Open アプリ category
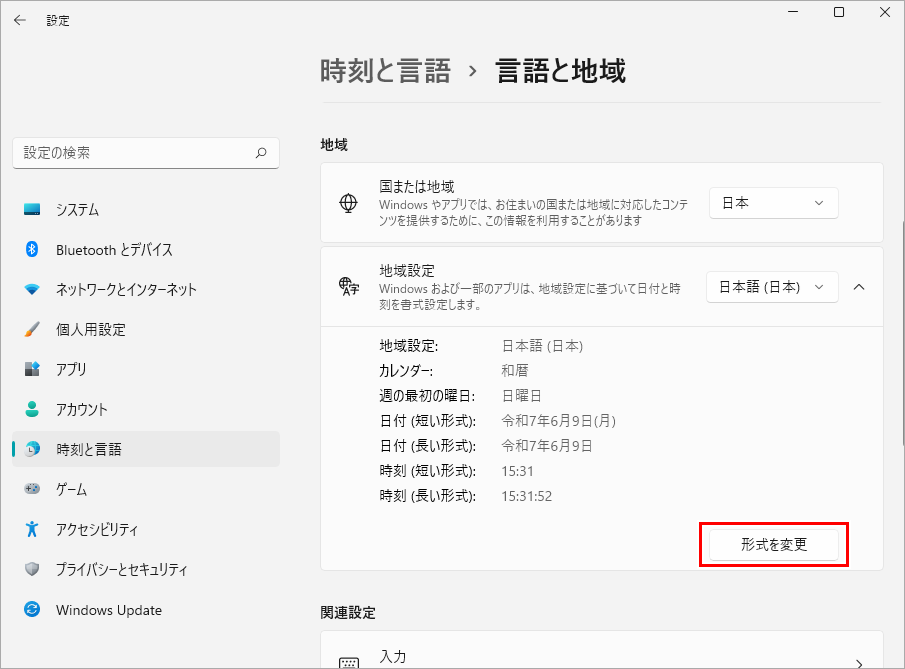Screen dimensions: 905x669 point(146,369)
